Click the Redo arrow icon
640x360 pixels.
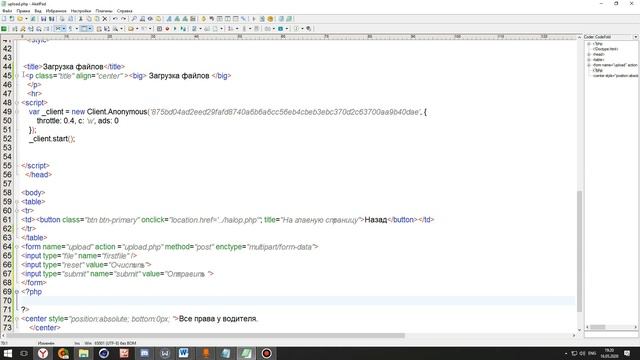click(123, 19)
